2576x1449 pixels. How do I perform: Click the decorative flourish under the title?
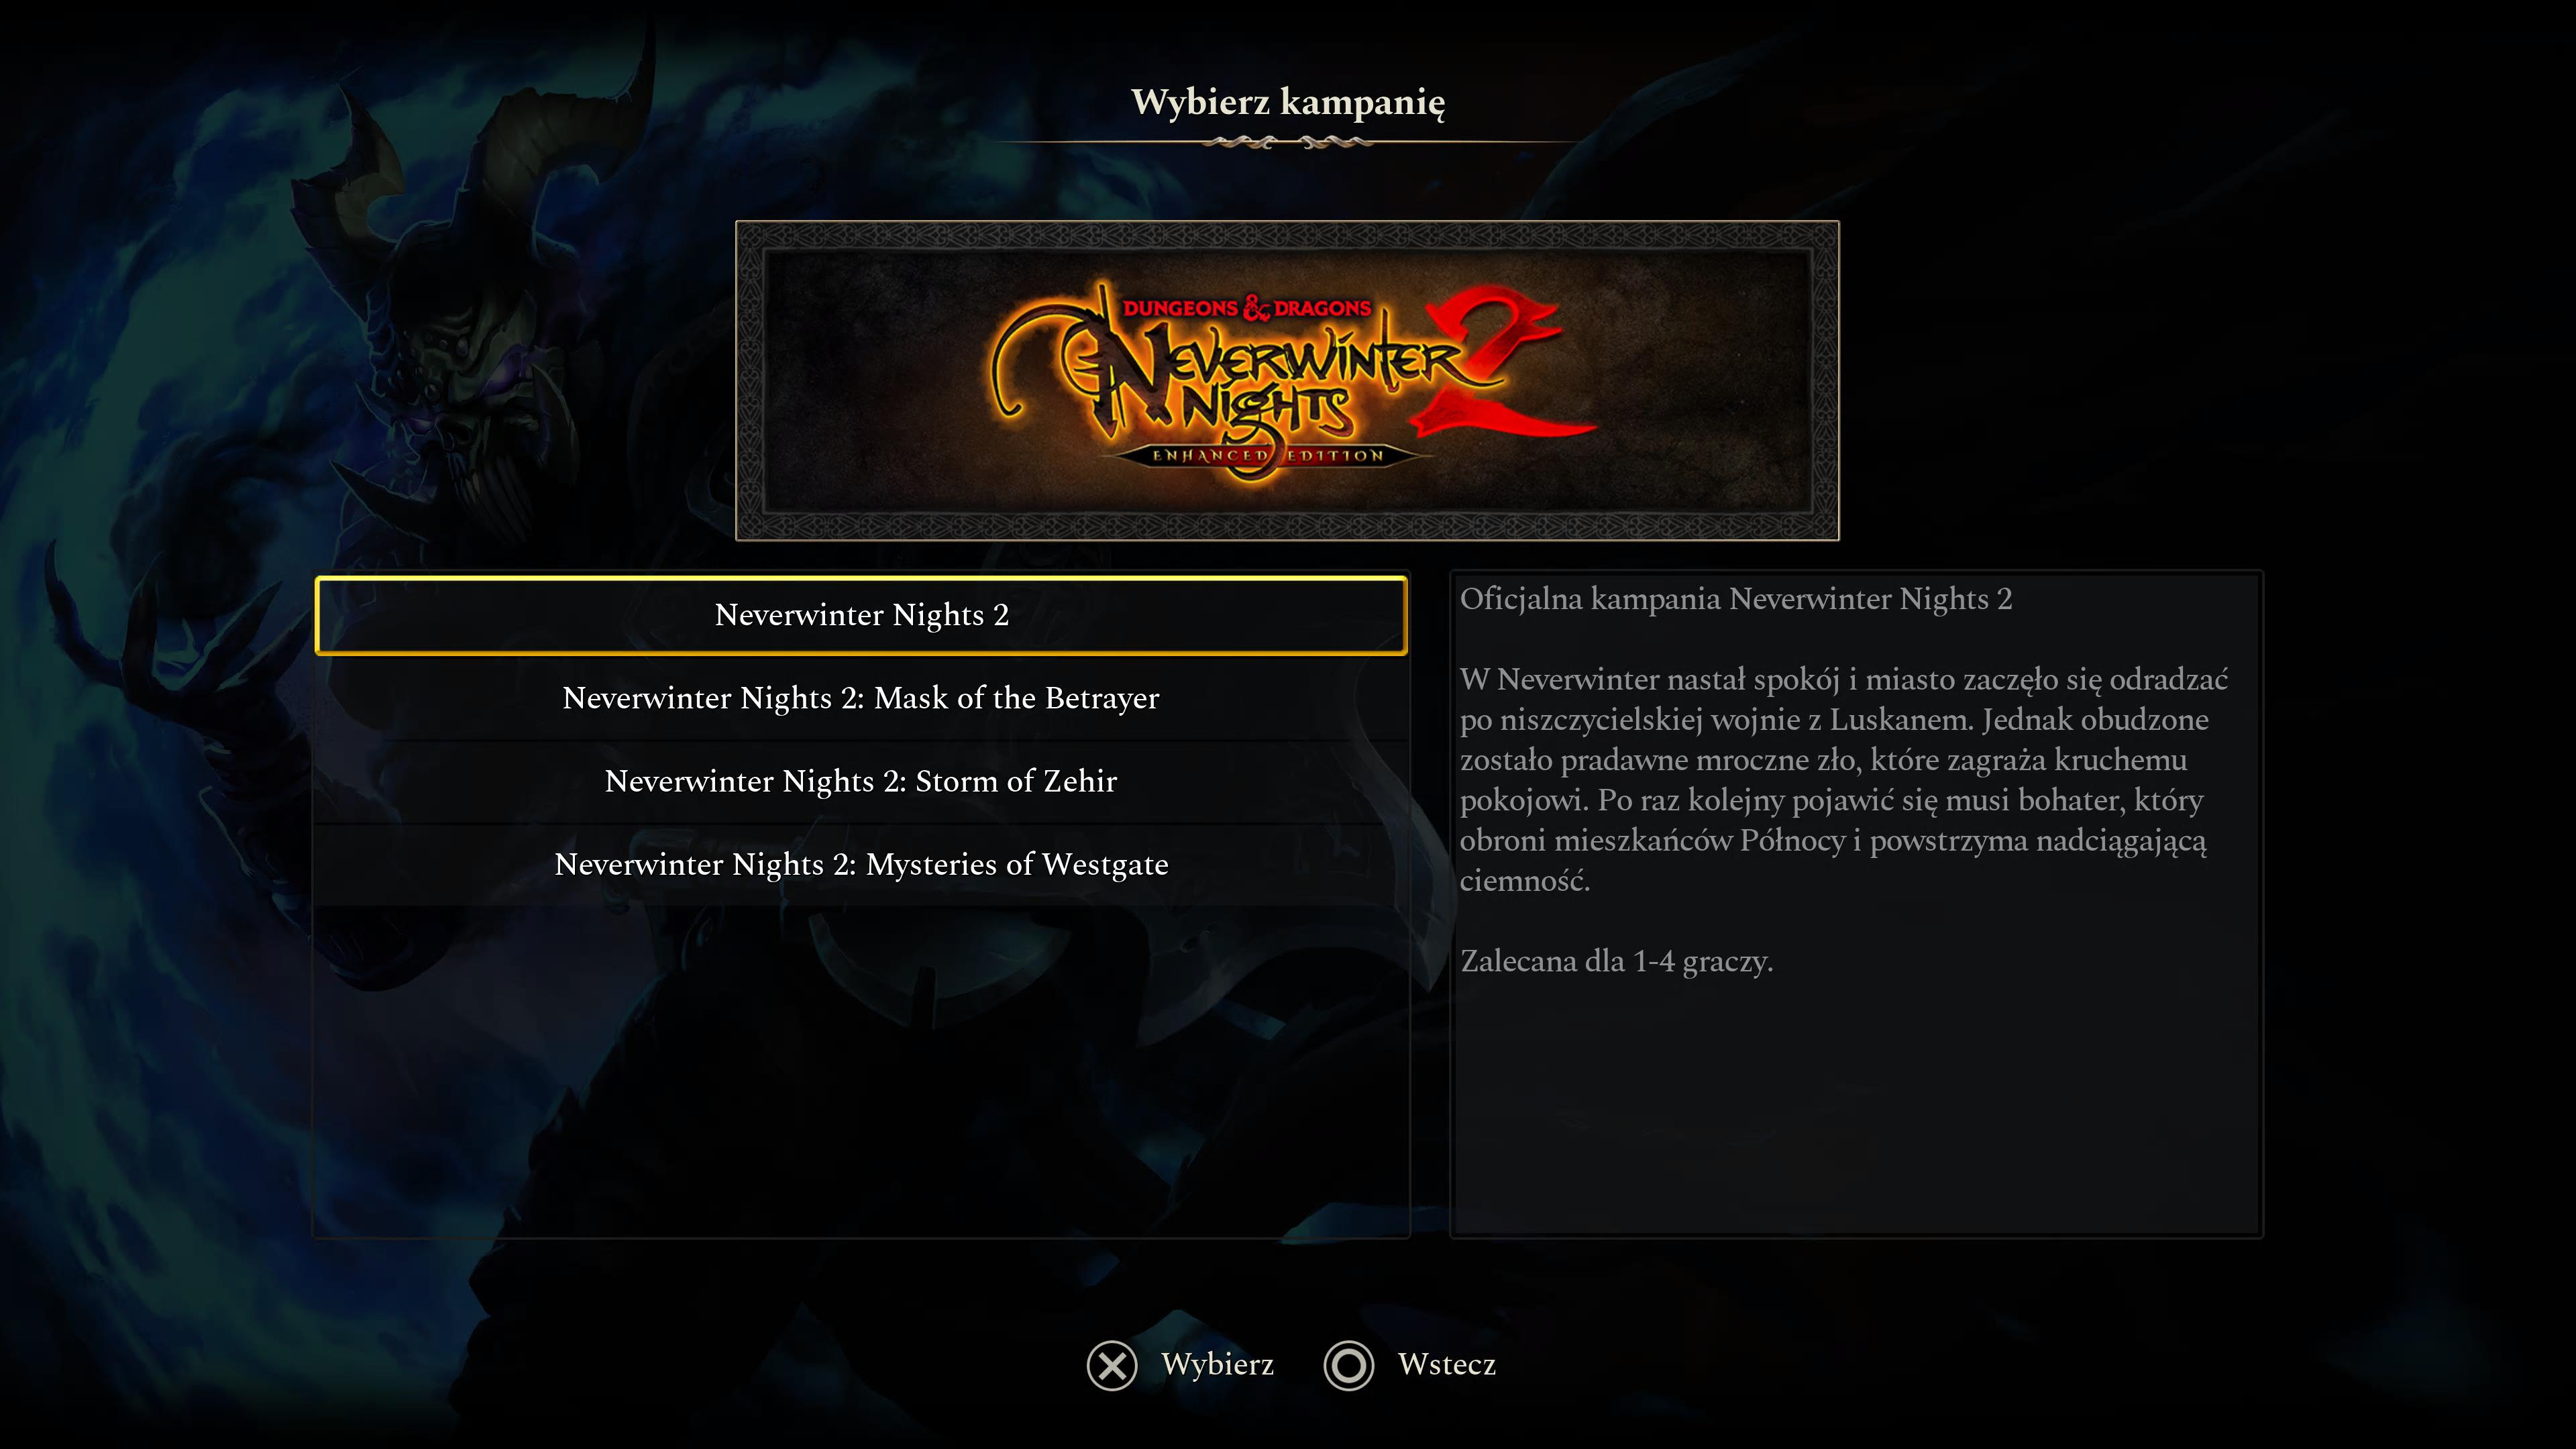tap(1287, 142)
